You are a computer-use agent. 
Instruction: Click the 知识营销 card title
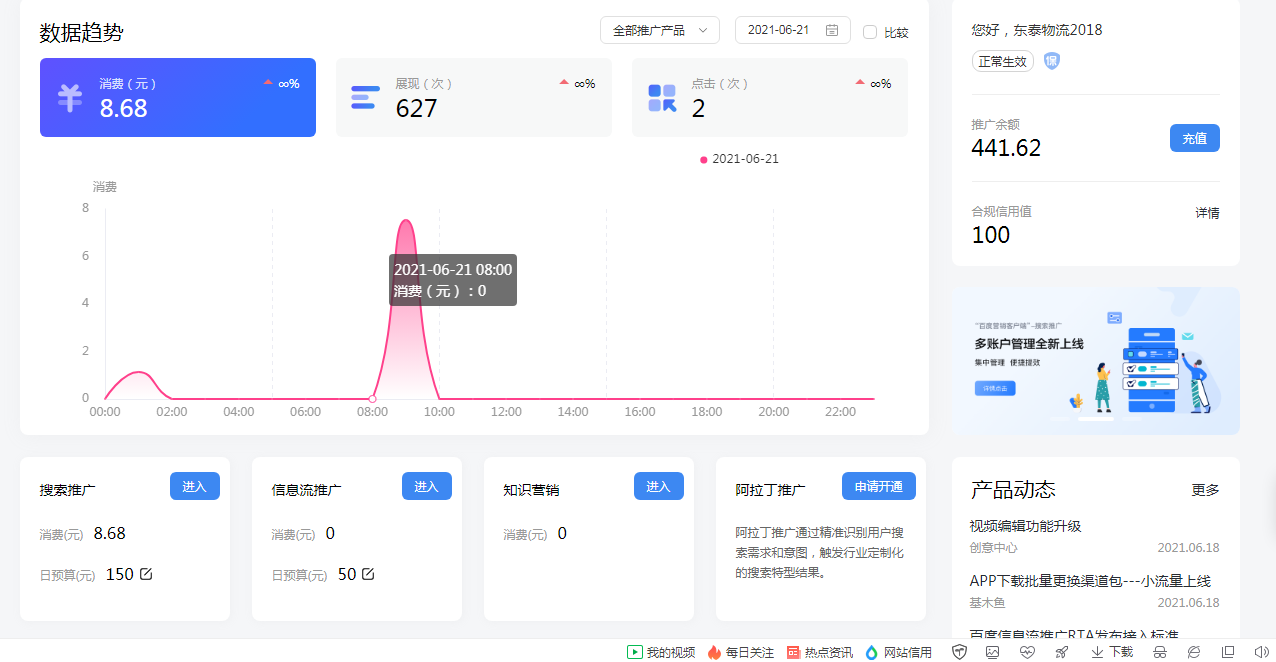(x=532, y=490)
